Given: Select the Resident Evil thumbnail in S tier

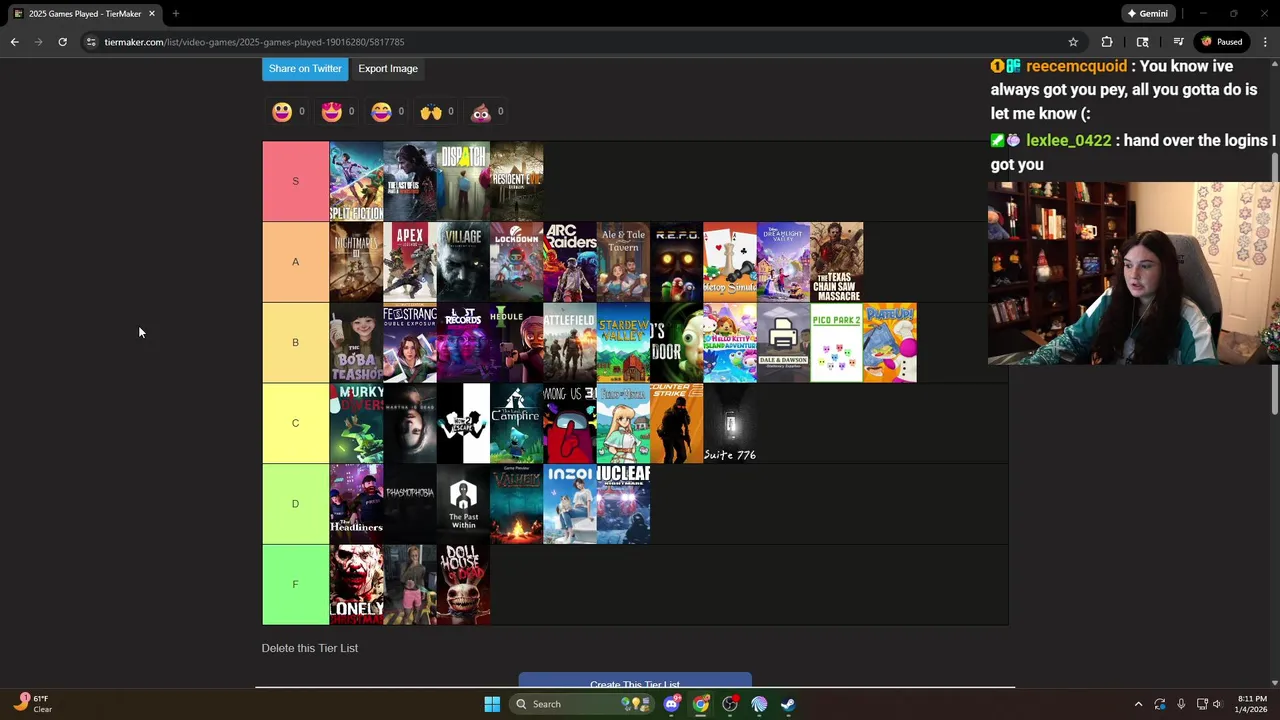Looking at the screenshot, I should (516, 181).
